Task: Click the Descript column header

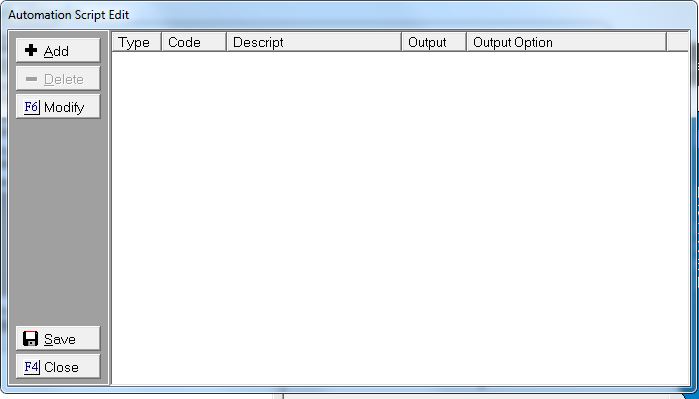Action: [314, 42]
